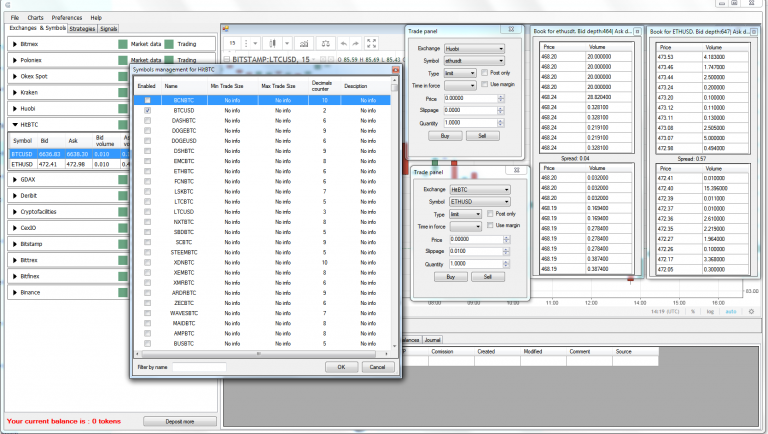Open Exchange dropdown showing HitBTC
768x434 pixels.
480,190
